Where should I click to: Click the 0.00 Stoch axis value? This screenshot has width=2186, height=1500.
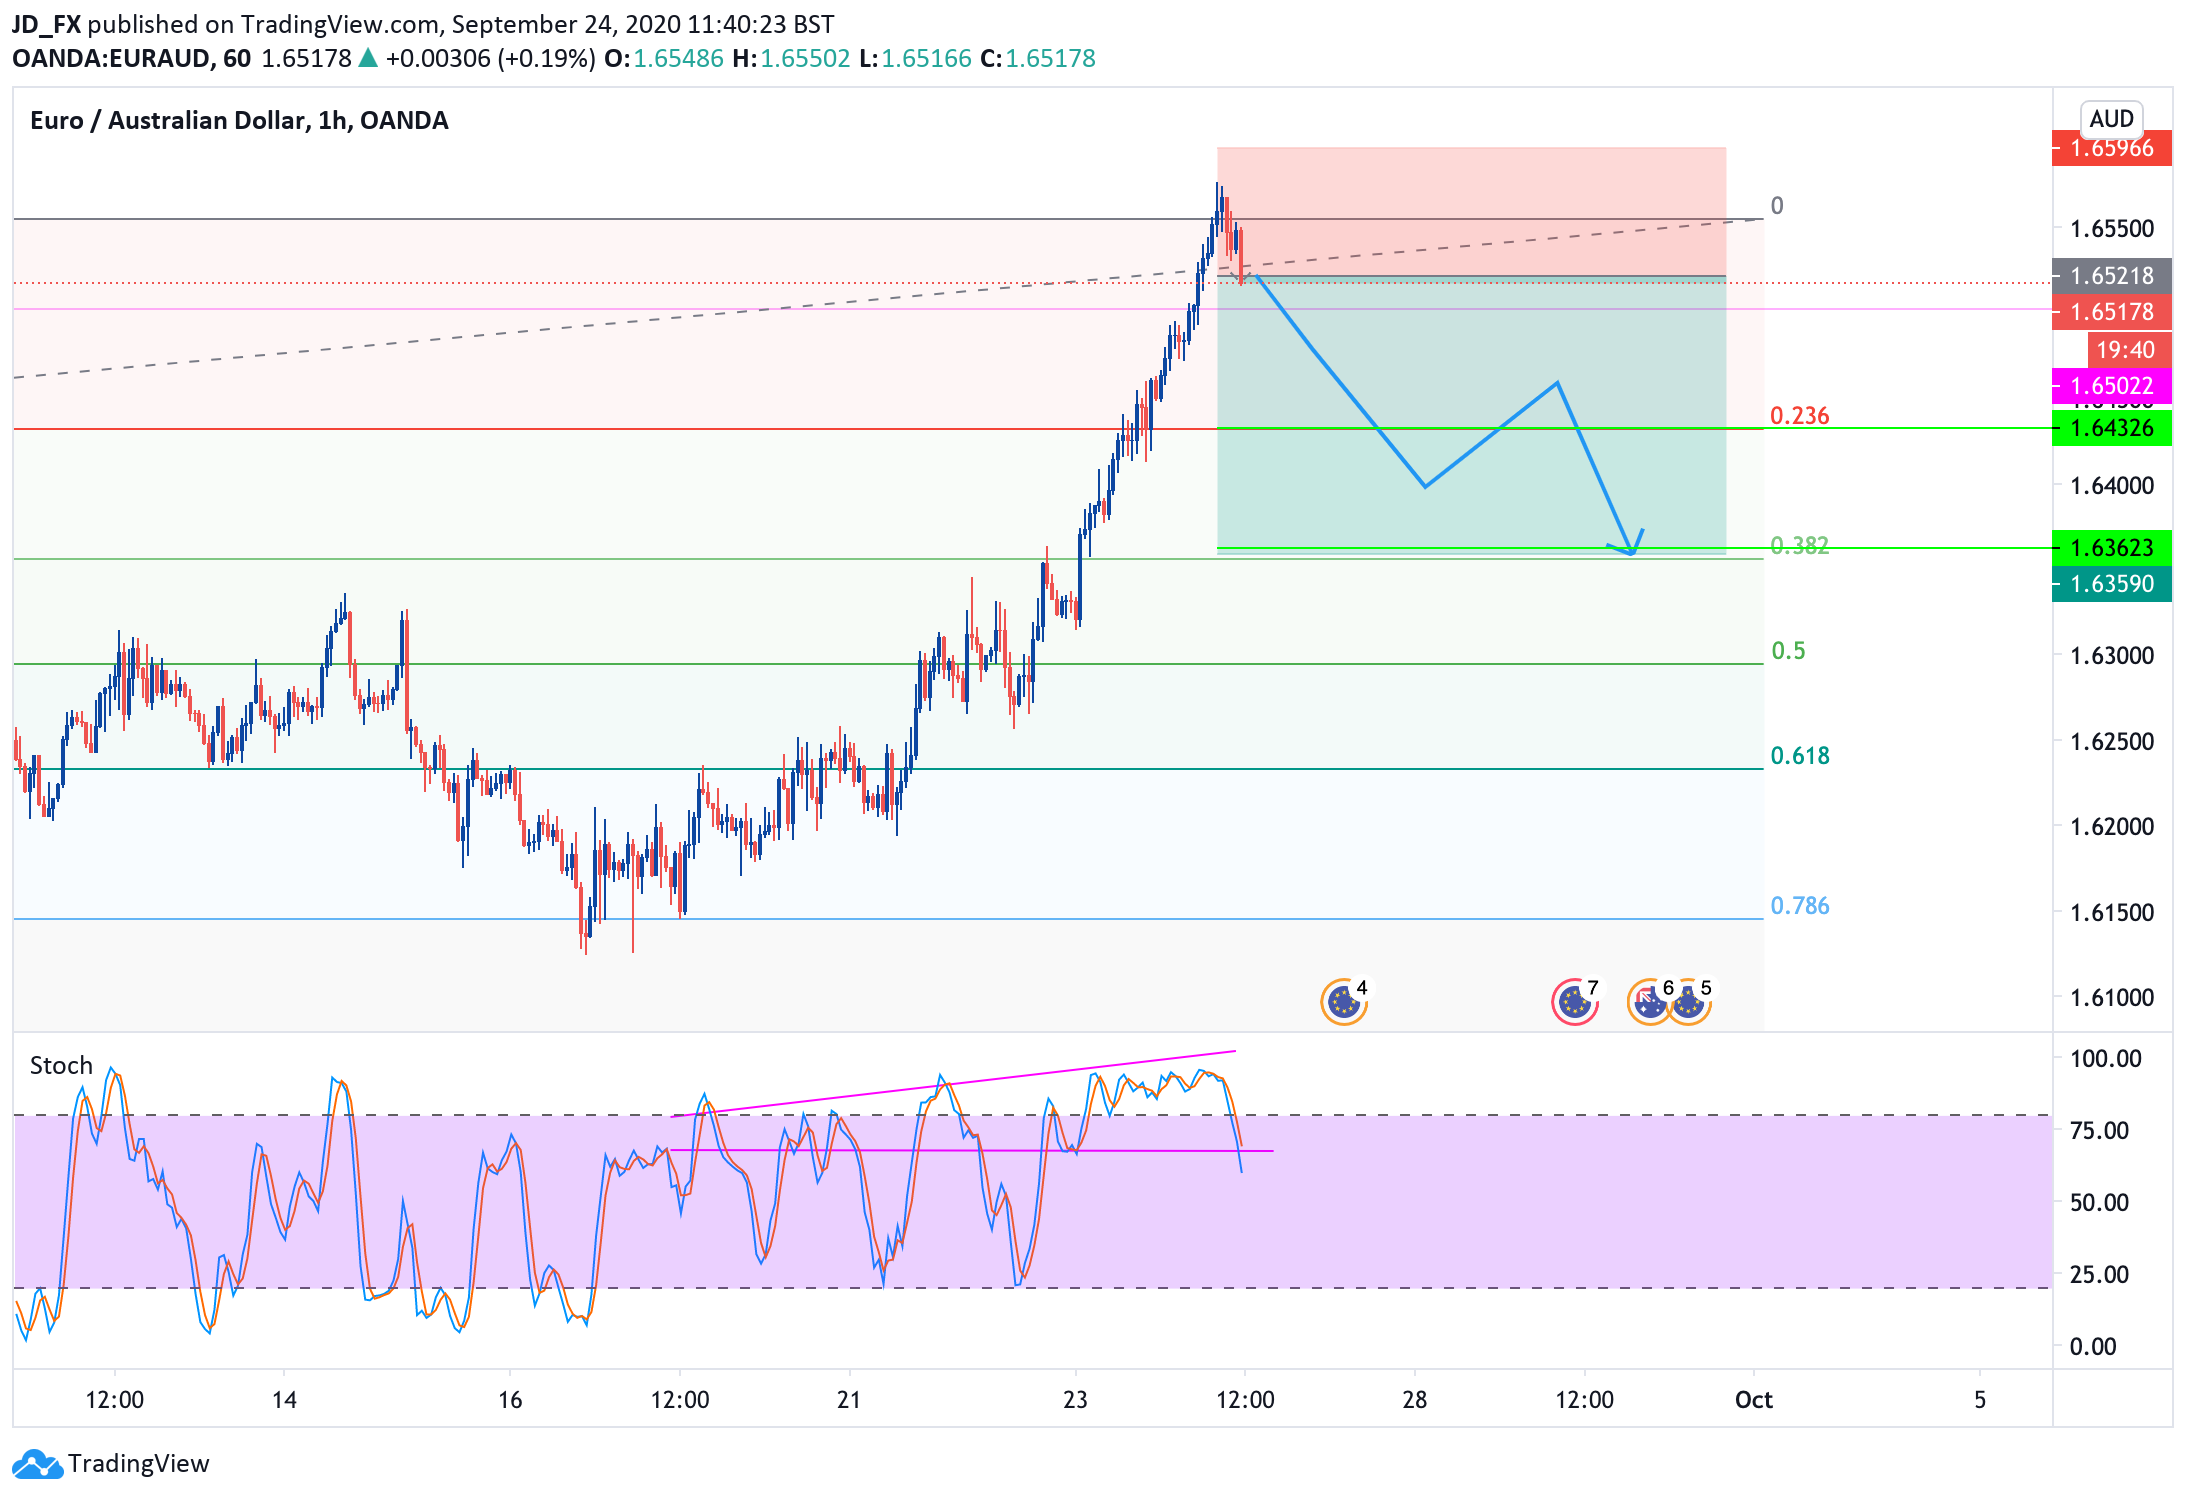tap(2093, 1347)
